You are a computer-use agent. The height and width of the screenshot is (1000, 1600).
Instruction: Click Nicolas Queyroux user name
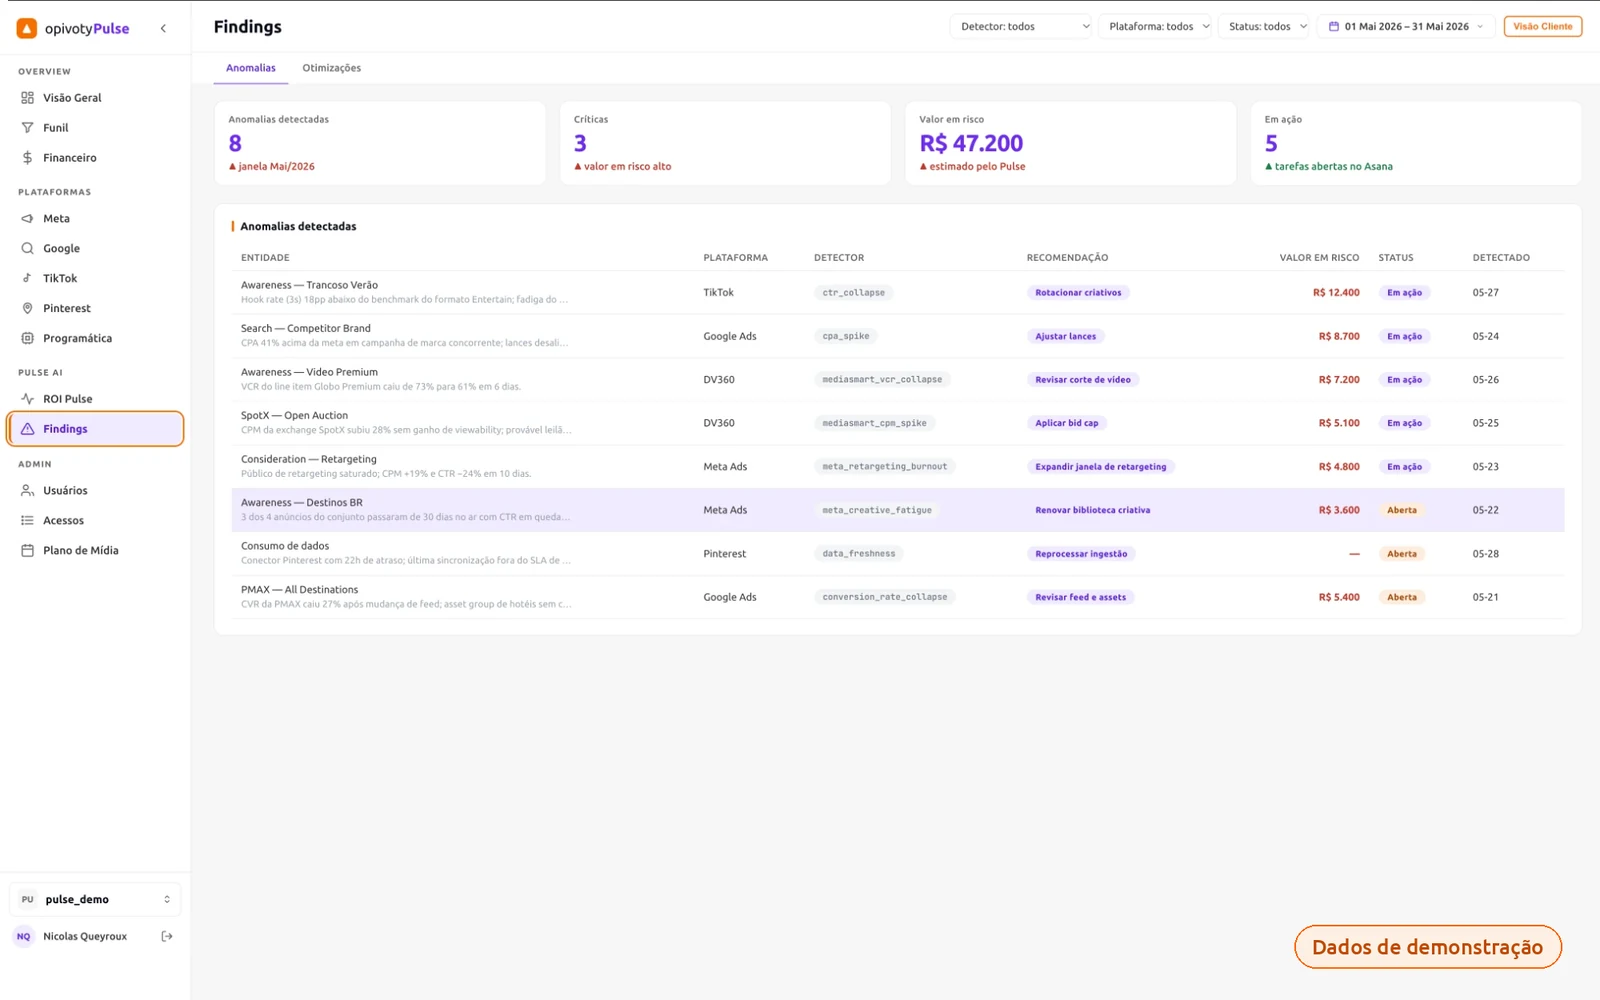click(x=85, y=936)
